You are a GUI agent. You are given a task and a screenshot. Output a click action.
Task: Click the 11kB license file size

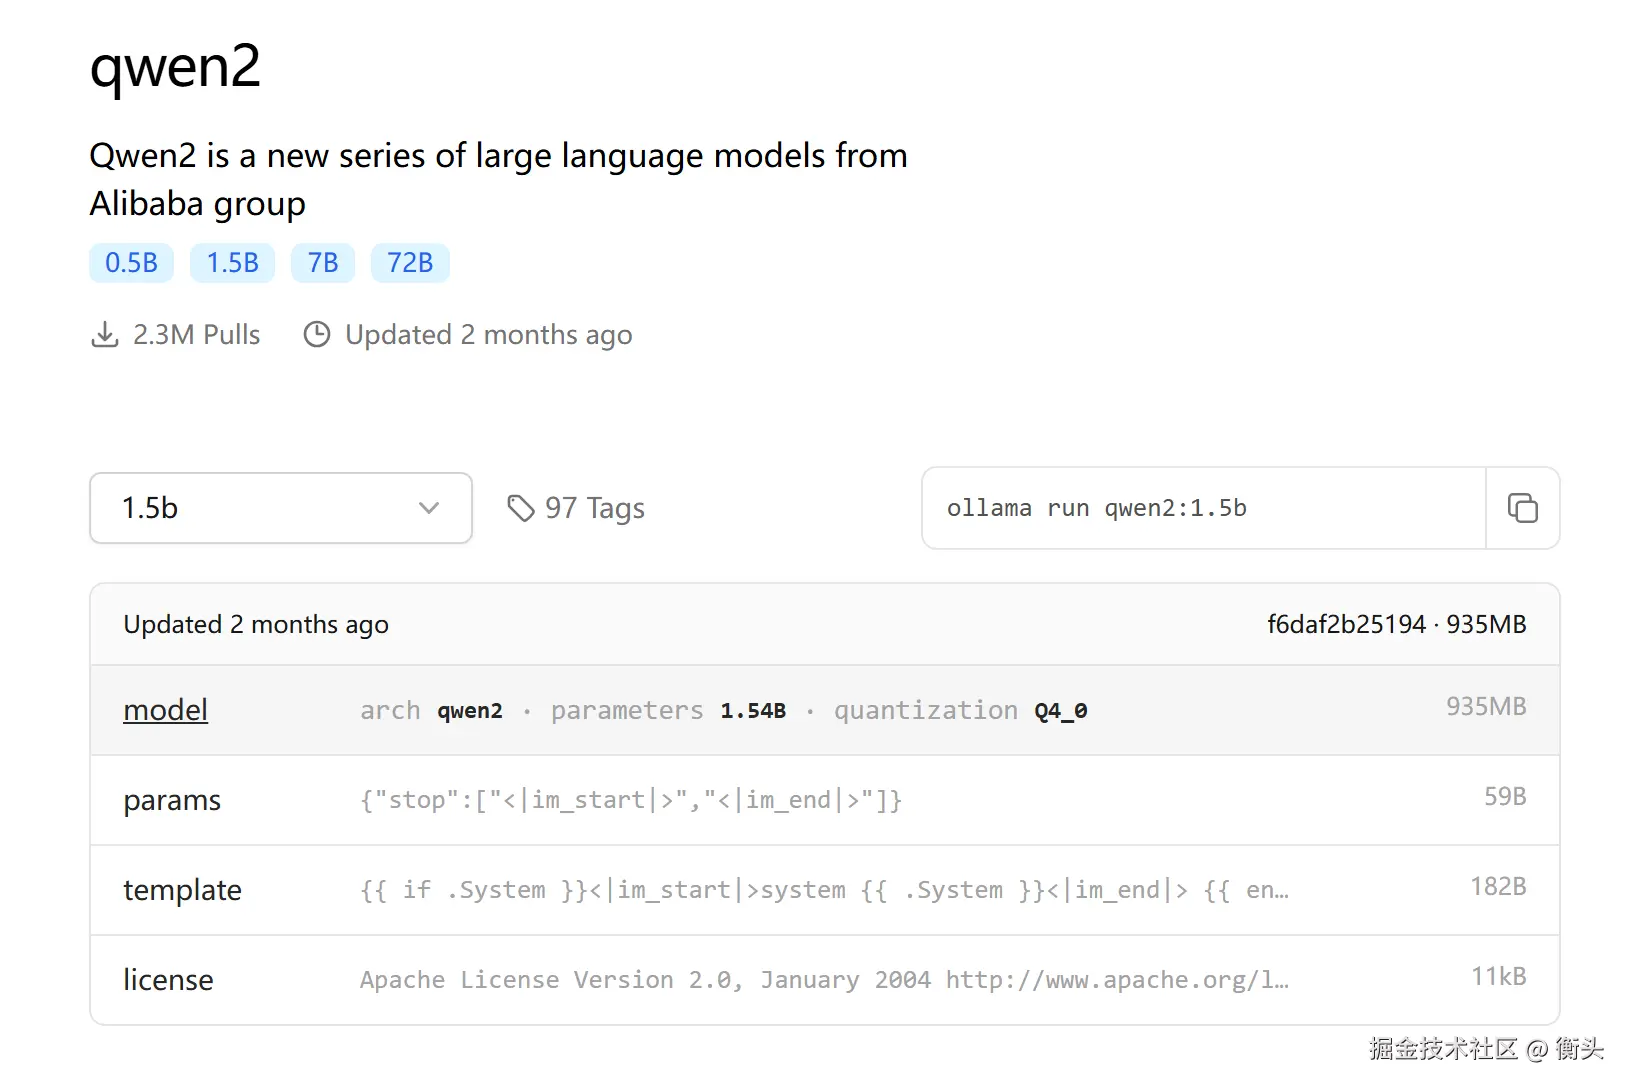pyautogui.click(x=1499, y=976)
